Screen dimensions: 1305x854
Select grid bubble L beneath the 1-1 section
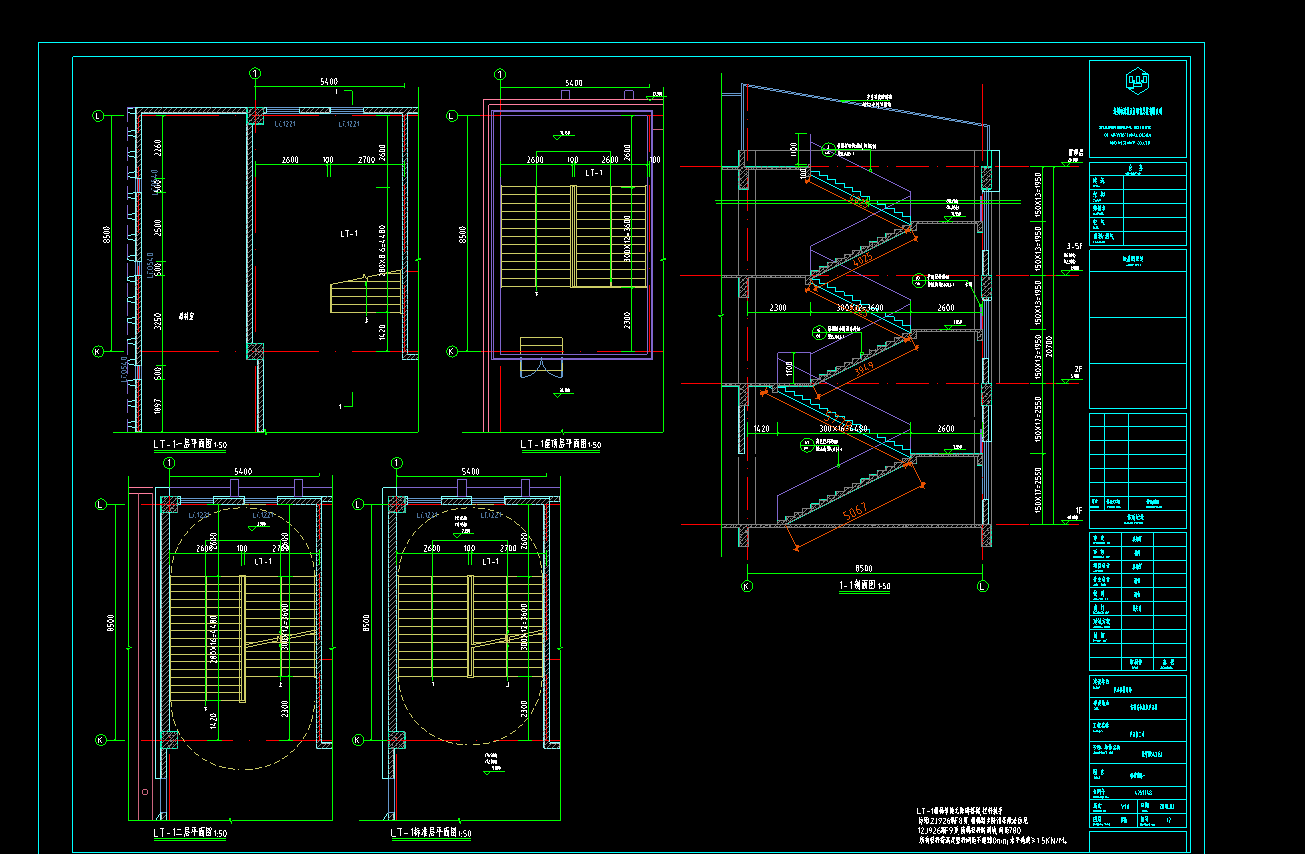click(x=982, y=586)
